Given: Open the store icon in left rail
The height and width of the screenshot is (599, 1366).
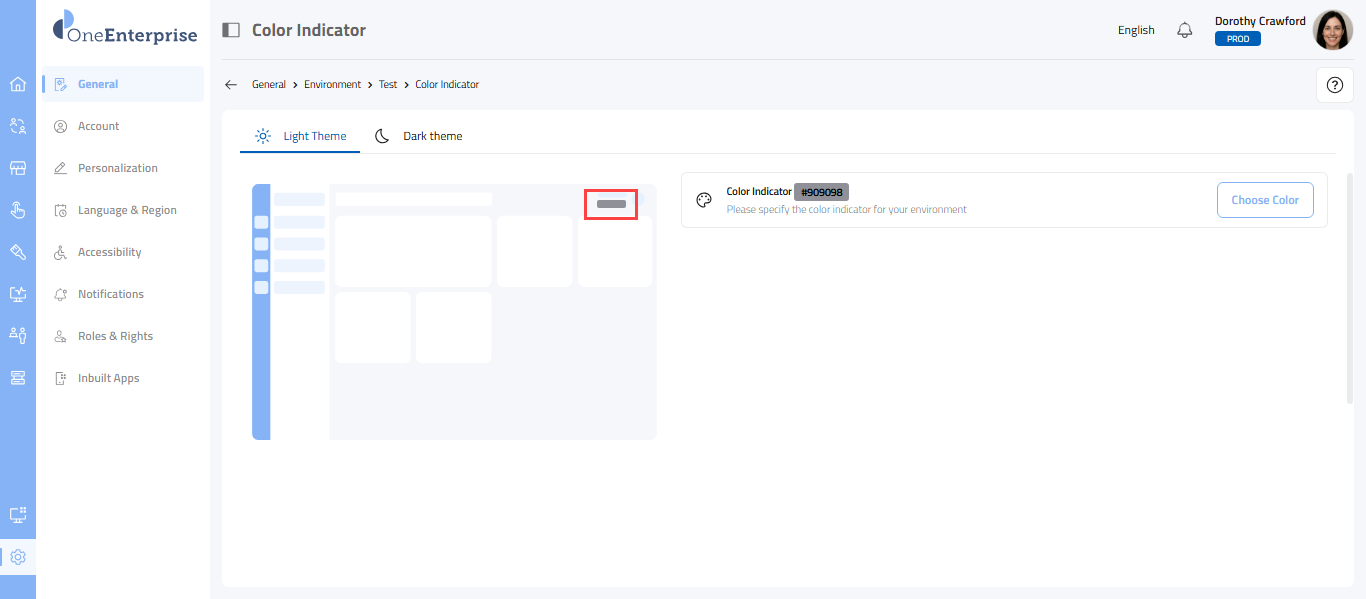Looking at the screenshot, I should tap(17, 168).
